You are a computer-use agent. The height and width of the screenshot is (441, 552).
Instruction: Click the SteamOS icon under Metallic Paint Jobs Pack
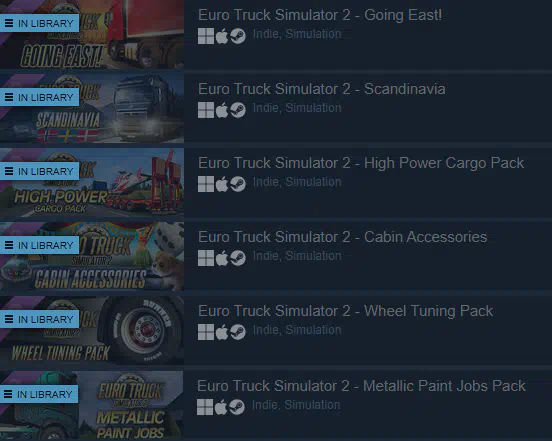pyautogui.click(x=237, y=407)
